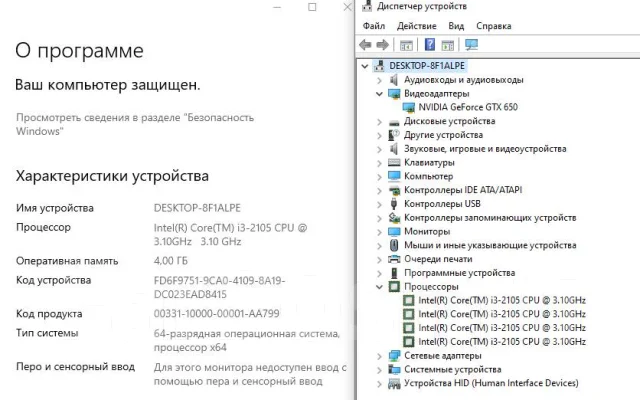Viewport: 640px width, 400px height.
Task: Select the last Intel Core i3-2105 processor entry
Action: click(x=502, y=342)
